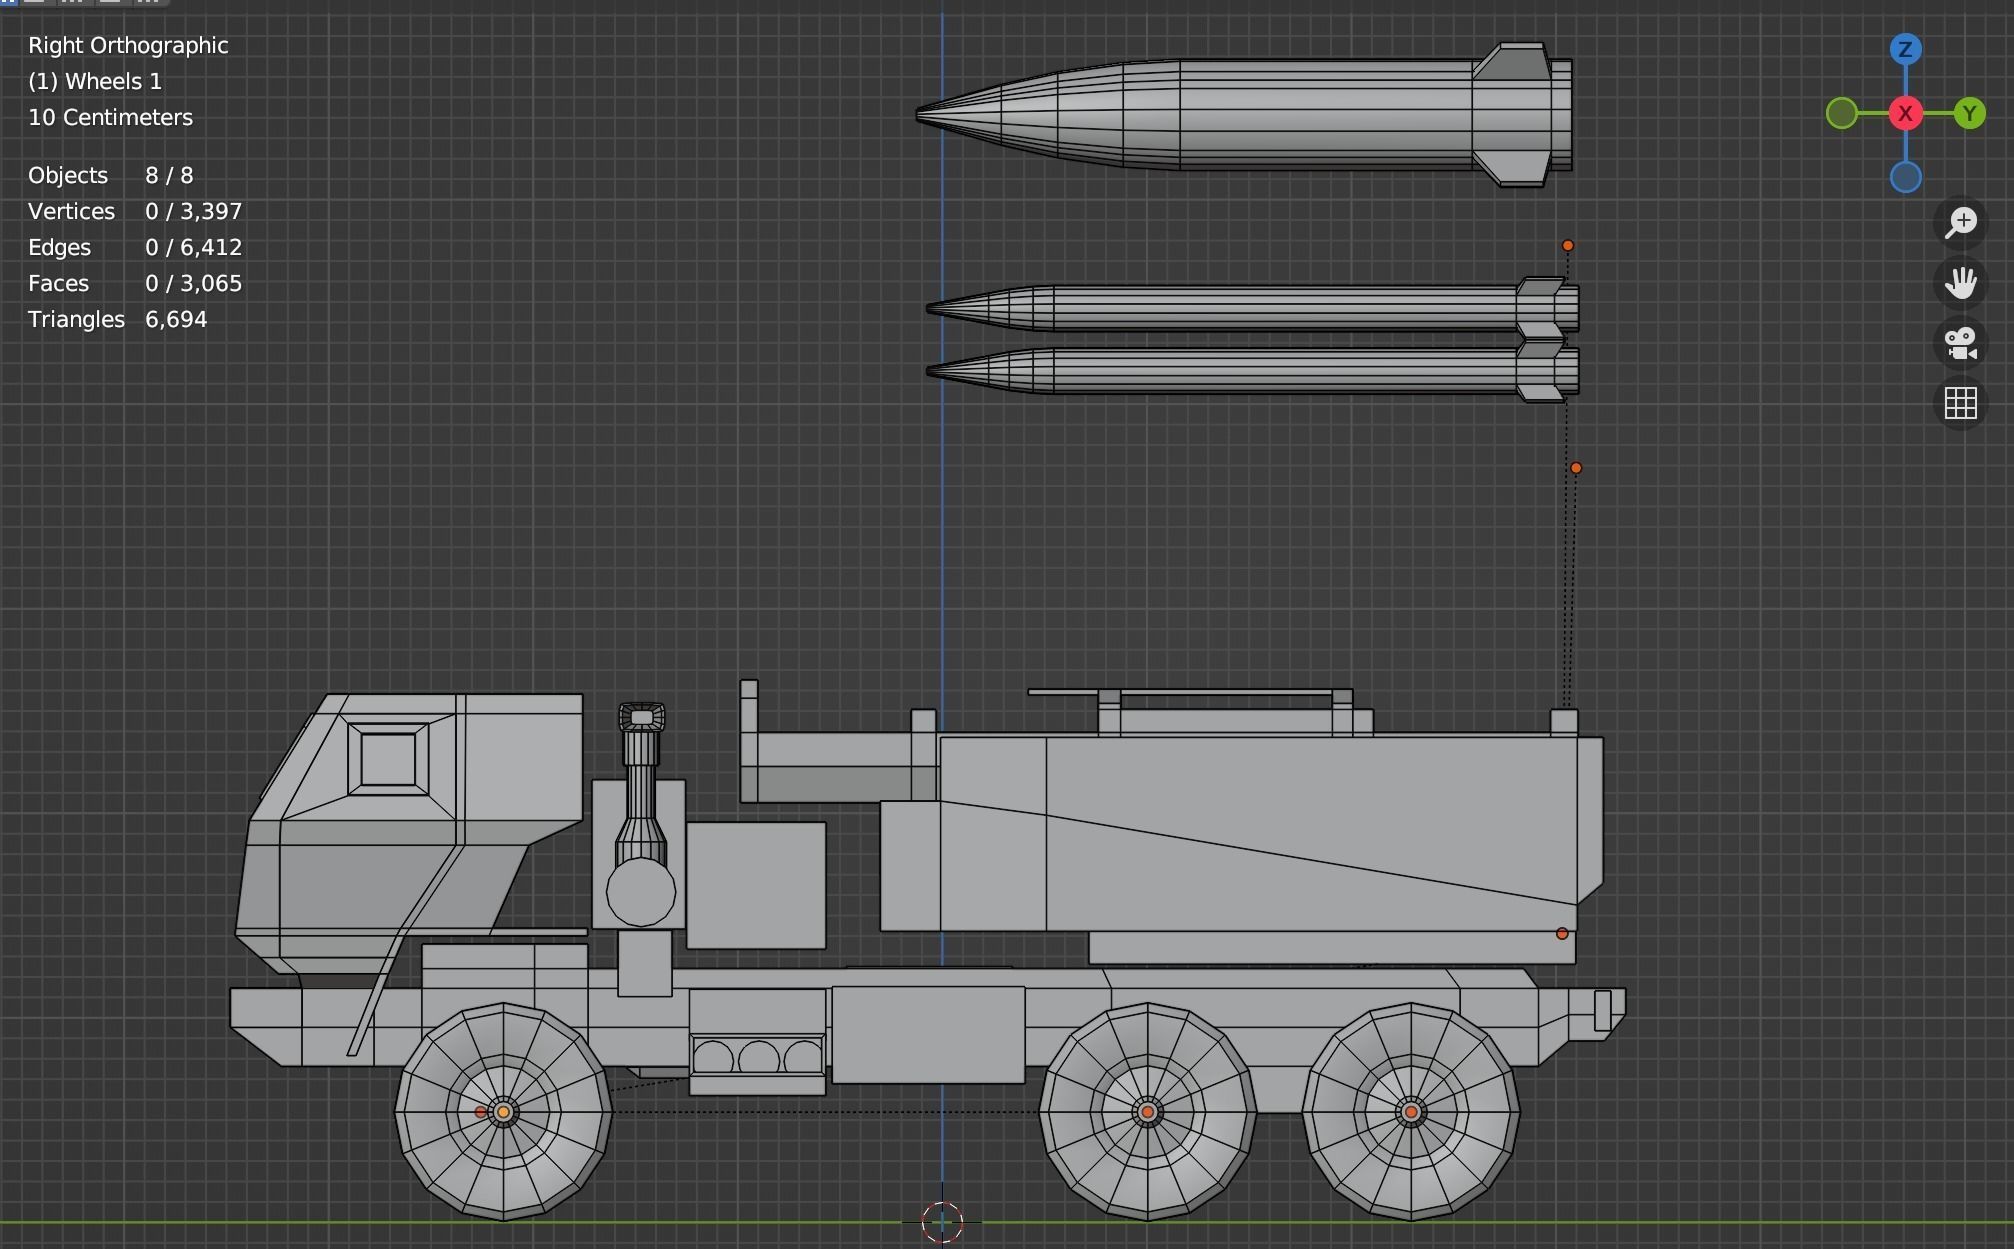The width and height of the screenshot is (2014, 1249).
Task: Click the green negative-Y sphere on the gizmo
Action: pos(1843,114)
